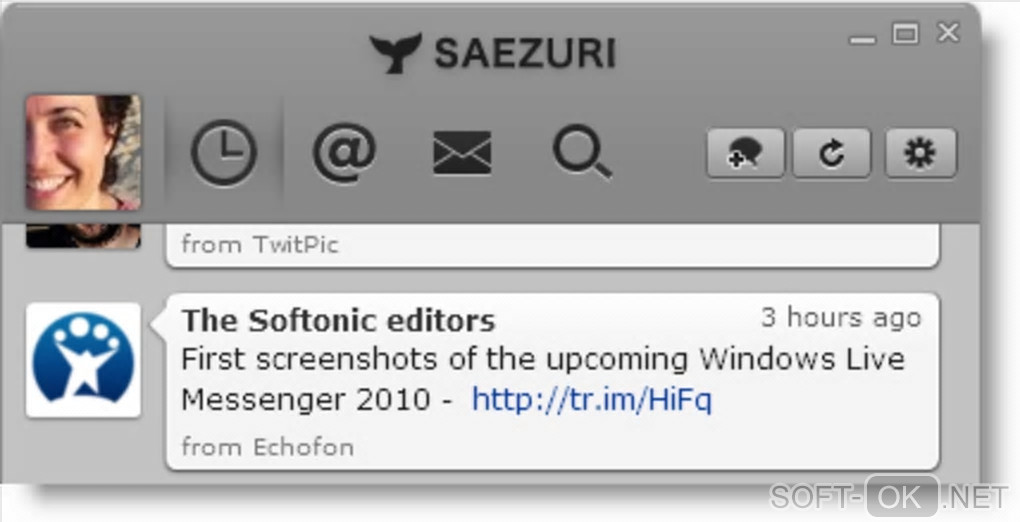This screenshot has height=522, width=1020.
Task: Click the partially hidden avatar above the Softonic tweet
Action: coord(83,236)
